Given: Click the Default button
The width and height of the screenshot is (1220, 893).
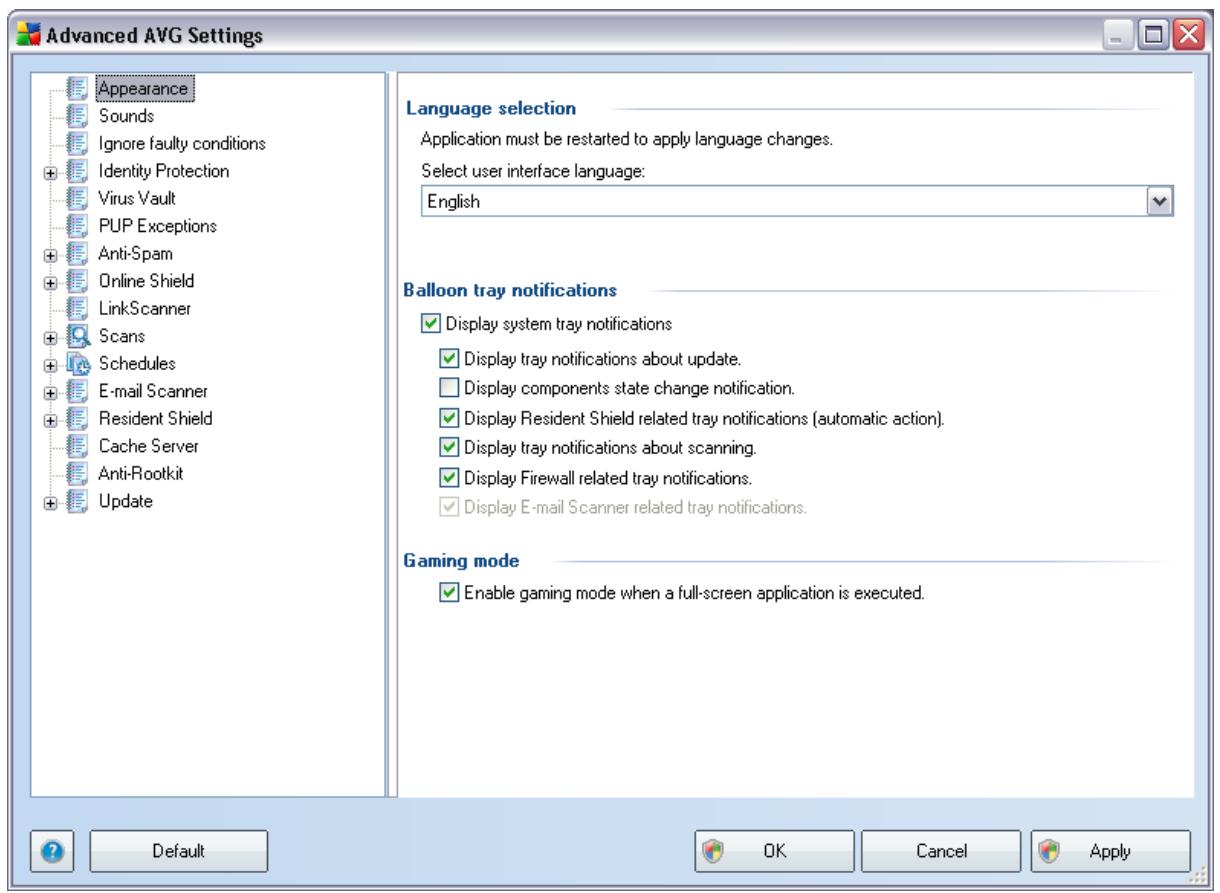Looking at the screenshot, I should (179, 851).
